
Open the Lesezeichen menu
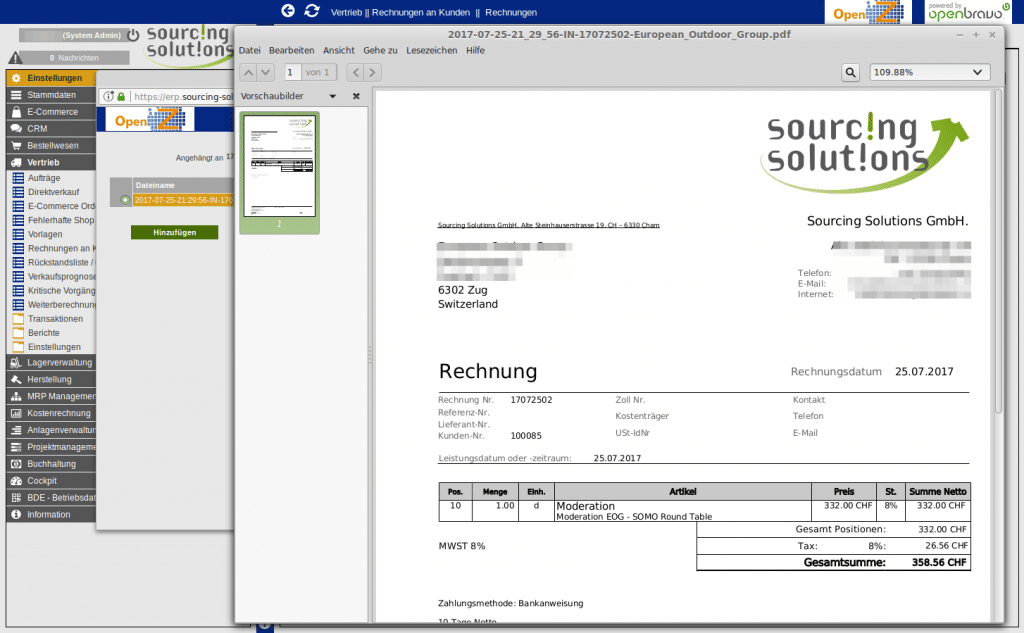(432, 50)
